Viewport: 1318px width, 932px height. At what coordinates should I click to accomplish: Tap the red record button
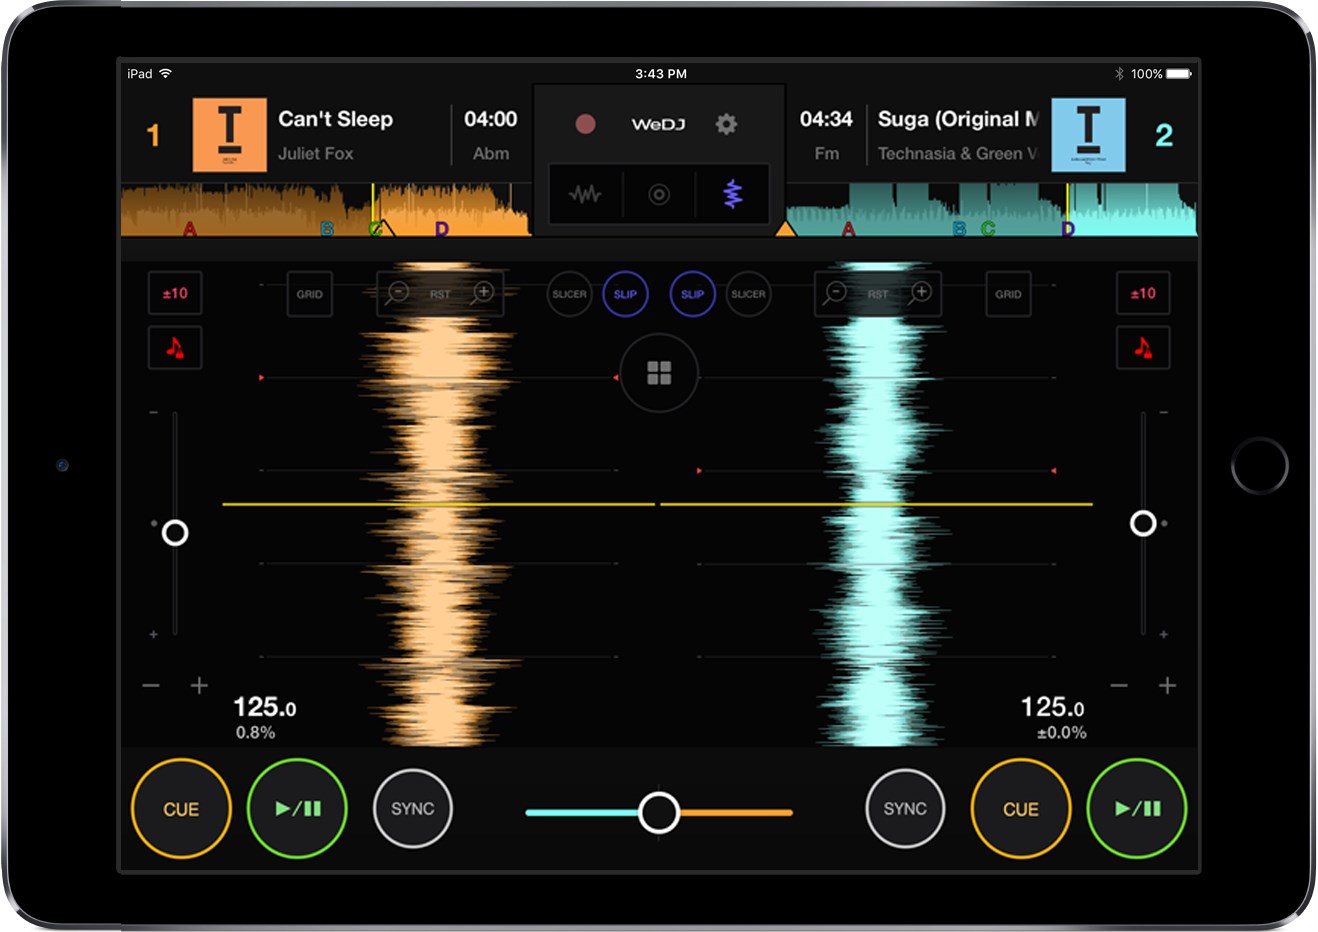point(585,124)
